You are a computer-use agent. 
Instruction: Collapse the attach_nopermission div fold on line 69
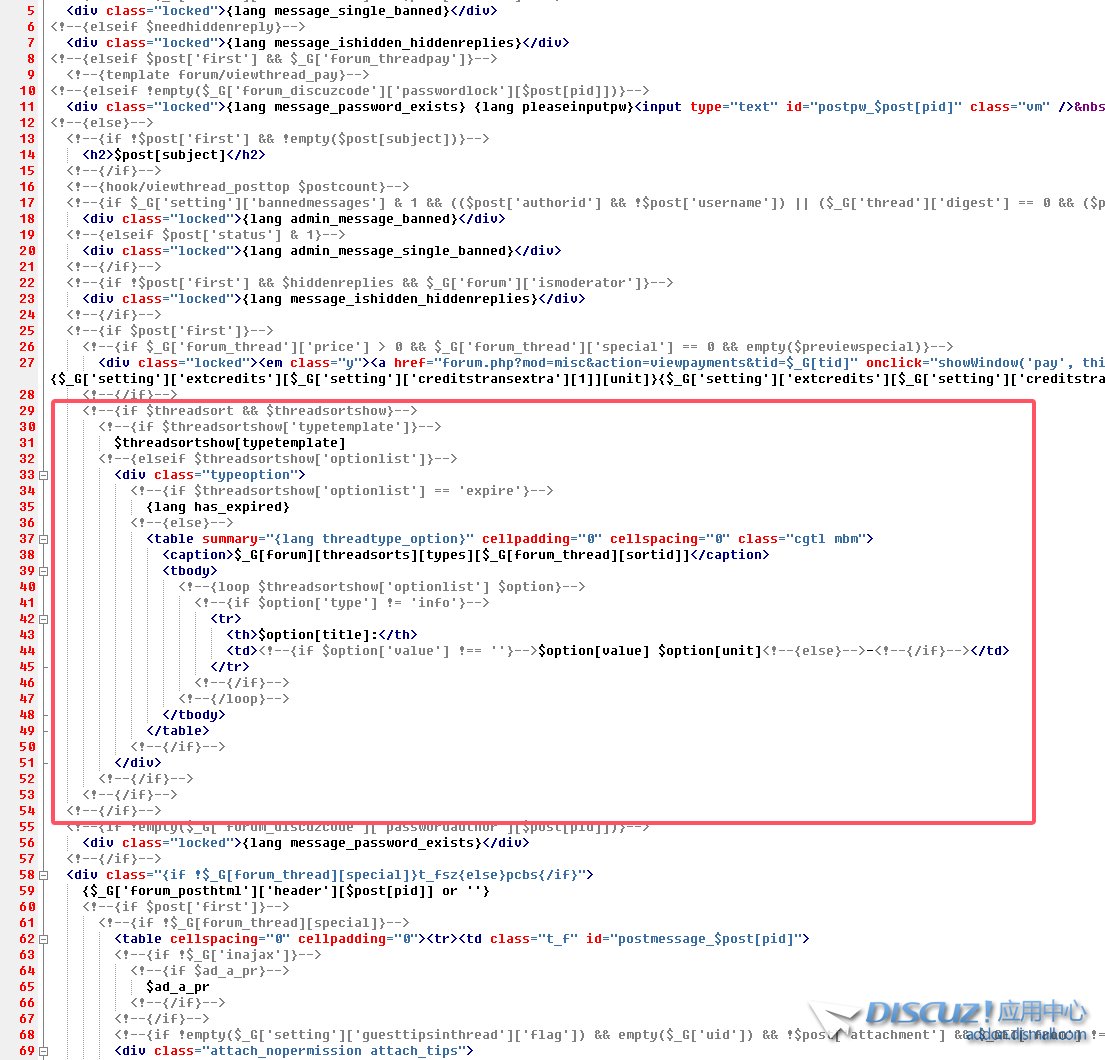(x=43, y=1051)
